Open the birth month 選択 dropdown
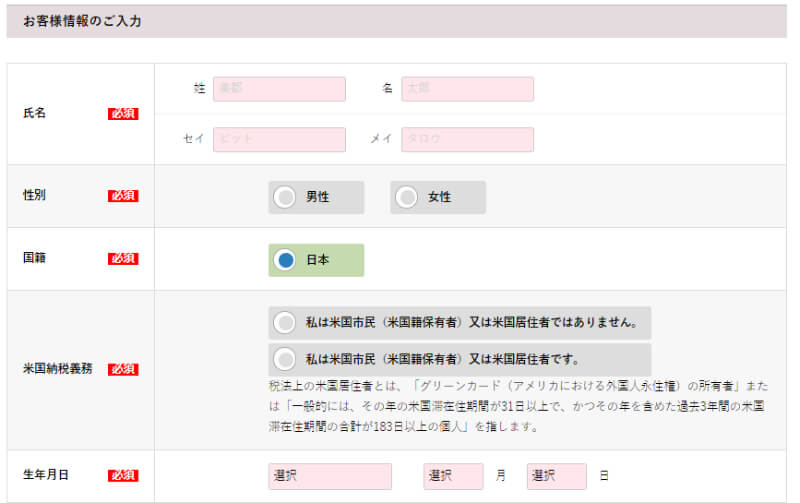The height and width of the screenshot is (503, 800). coord(453,476)
